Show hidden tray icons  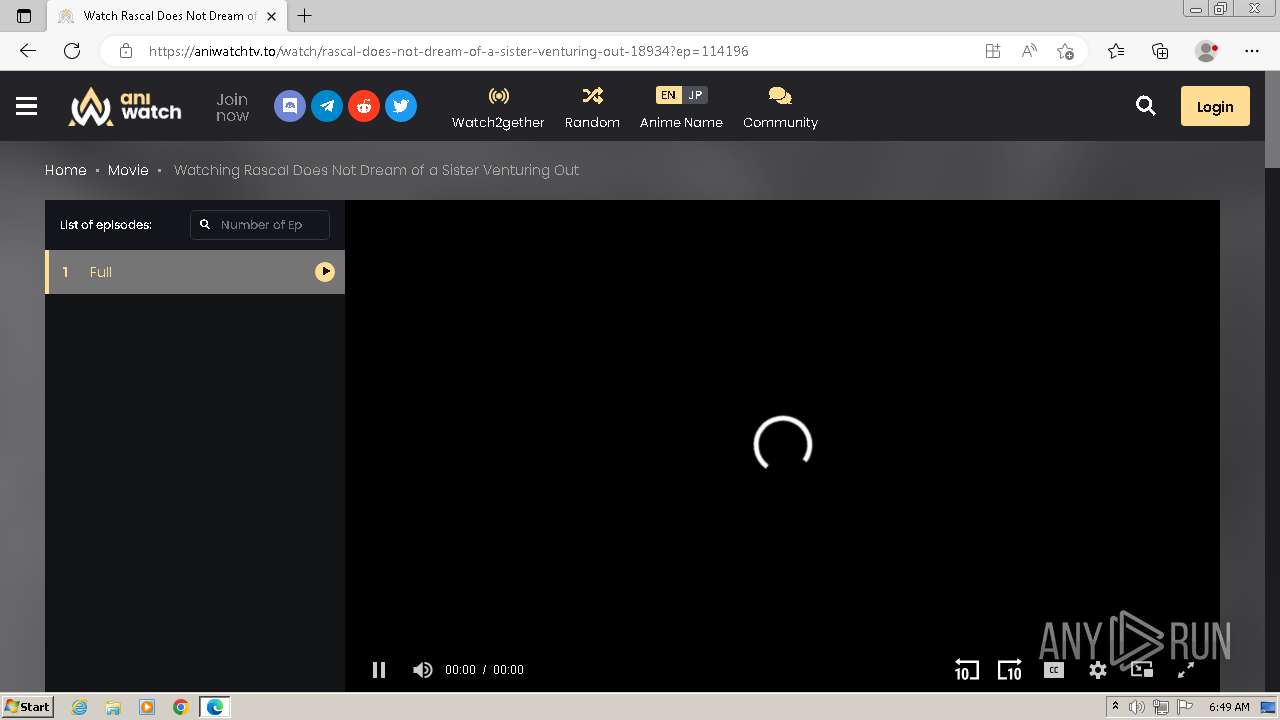(x=1115, y=707)
